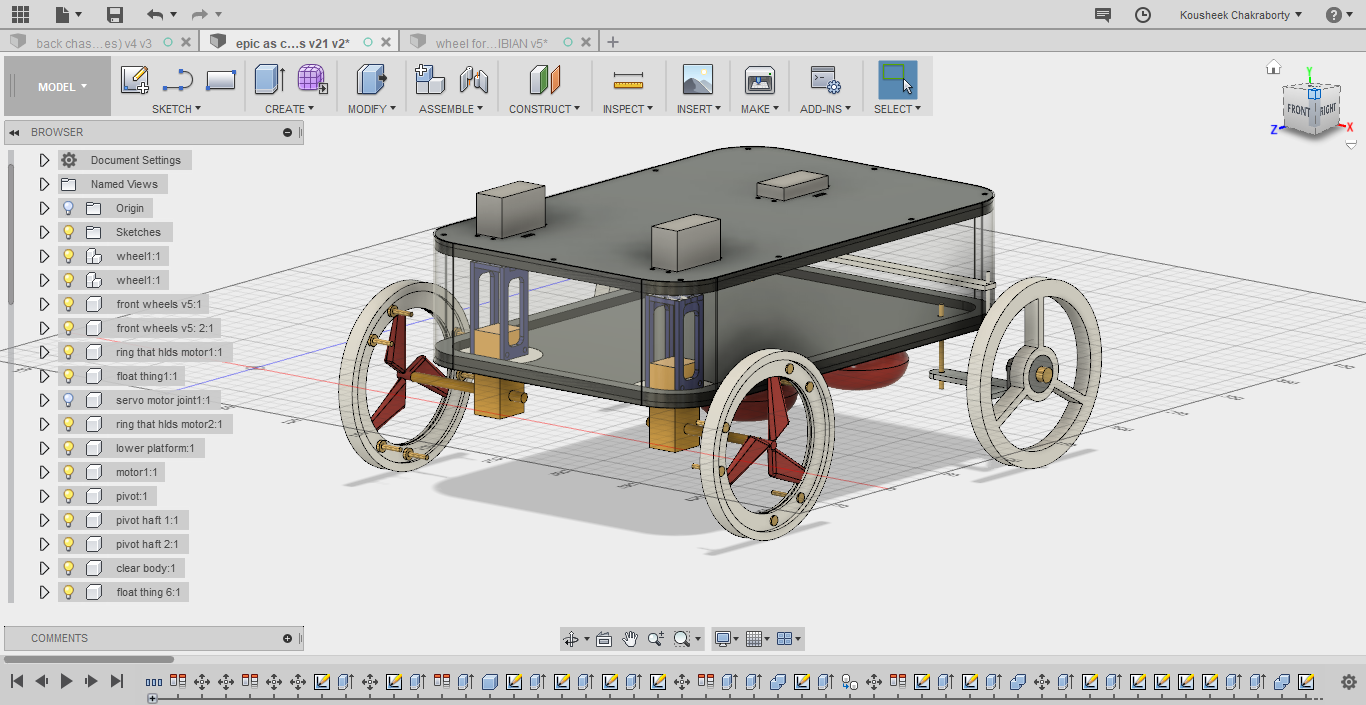Viewport: 1366px width, 705px height.
Task: Expand the Sketches folder in browser
Action: pyautogui.click(x=44, y=232)
